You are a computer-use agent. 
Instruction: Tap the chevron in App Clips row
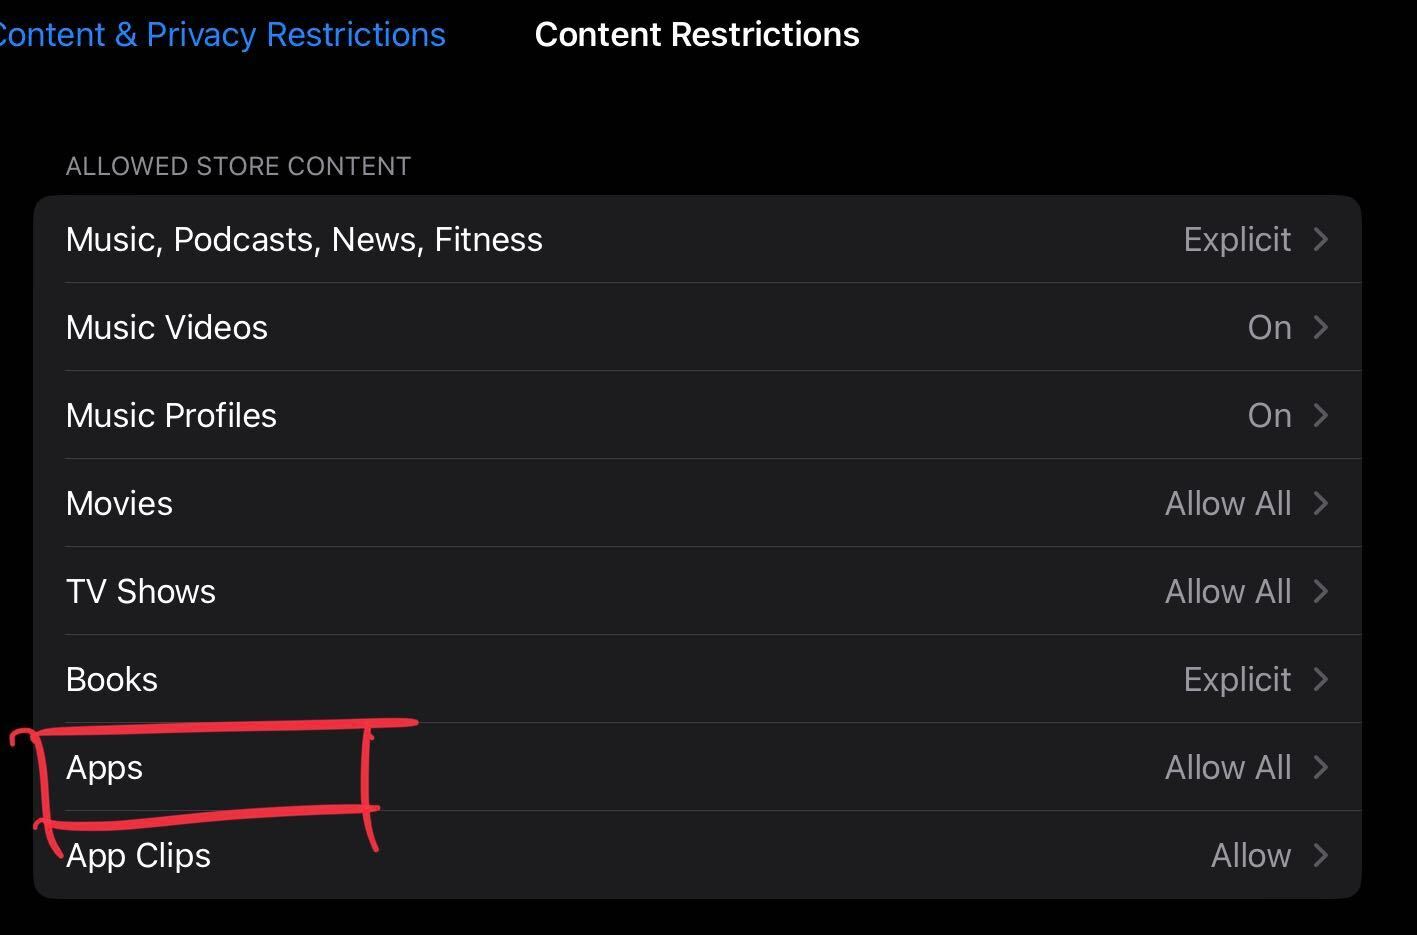coord(1320,855)
